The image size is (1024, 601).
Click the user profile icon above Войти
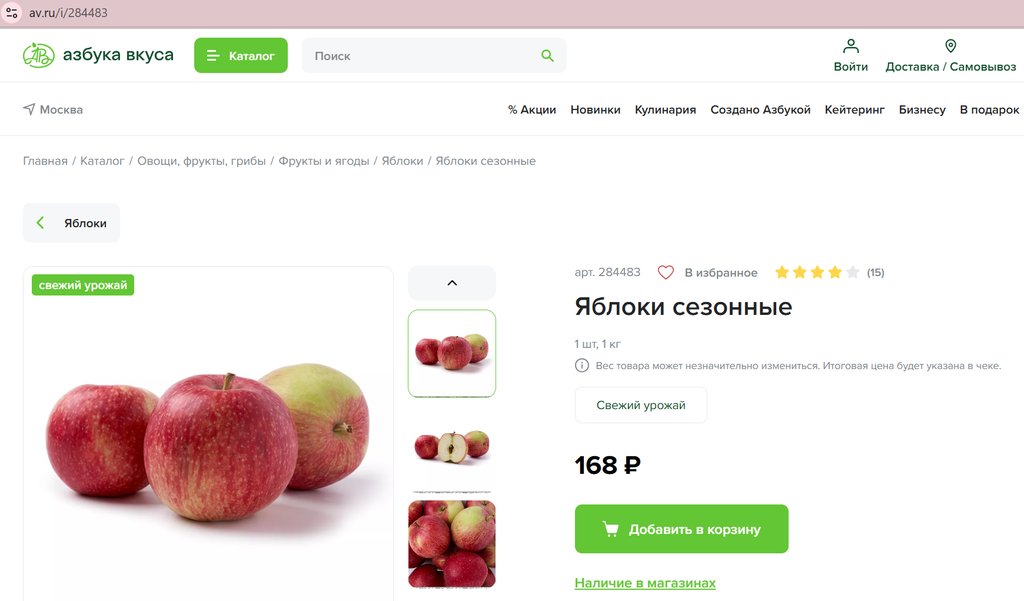click(850, 46)
